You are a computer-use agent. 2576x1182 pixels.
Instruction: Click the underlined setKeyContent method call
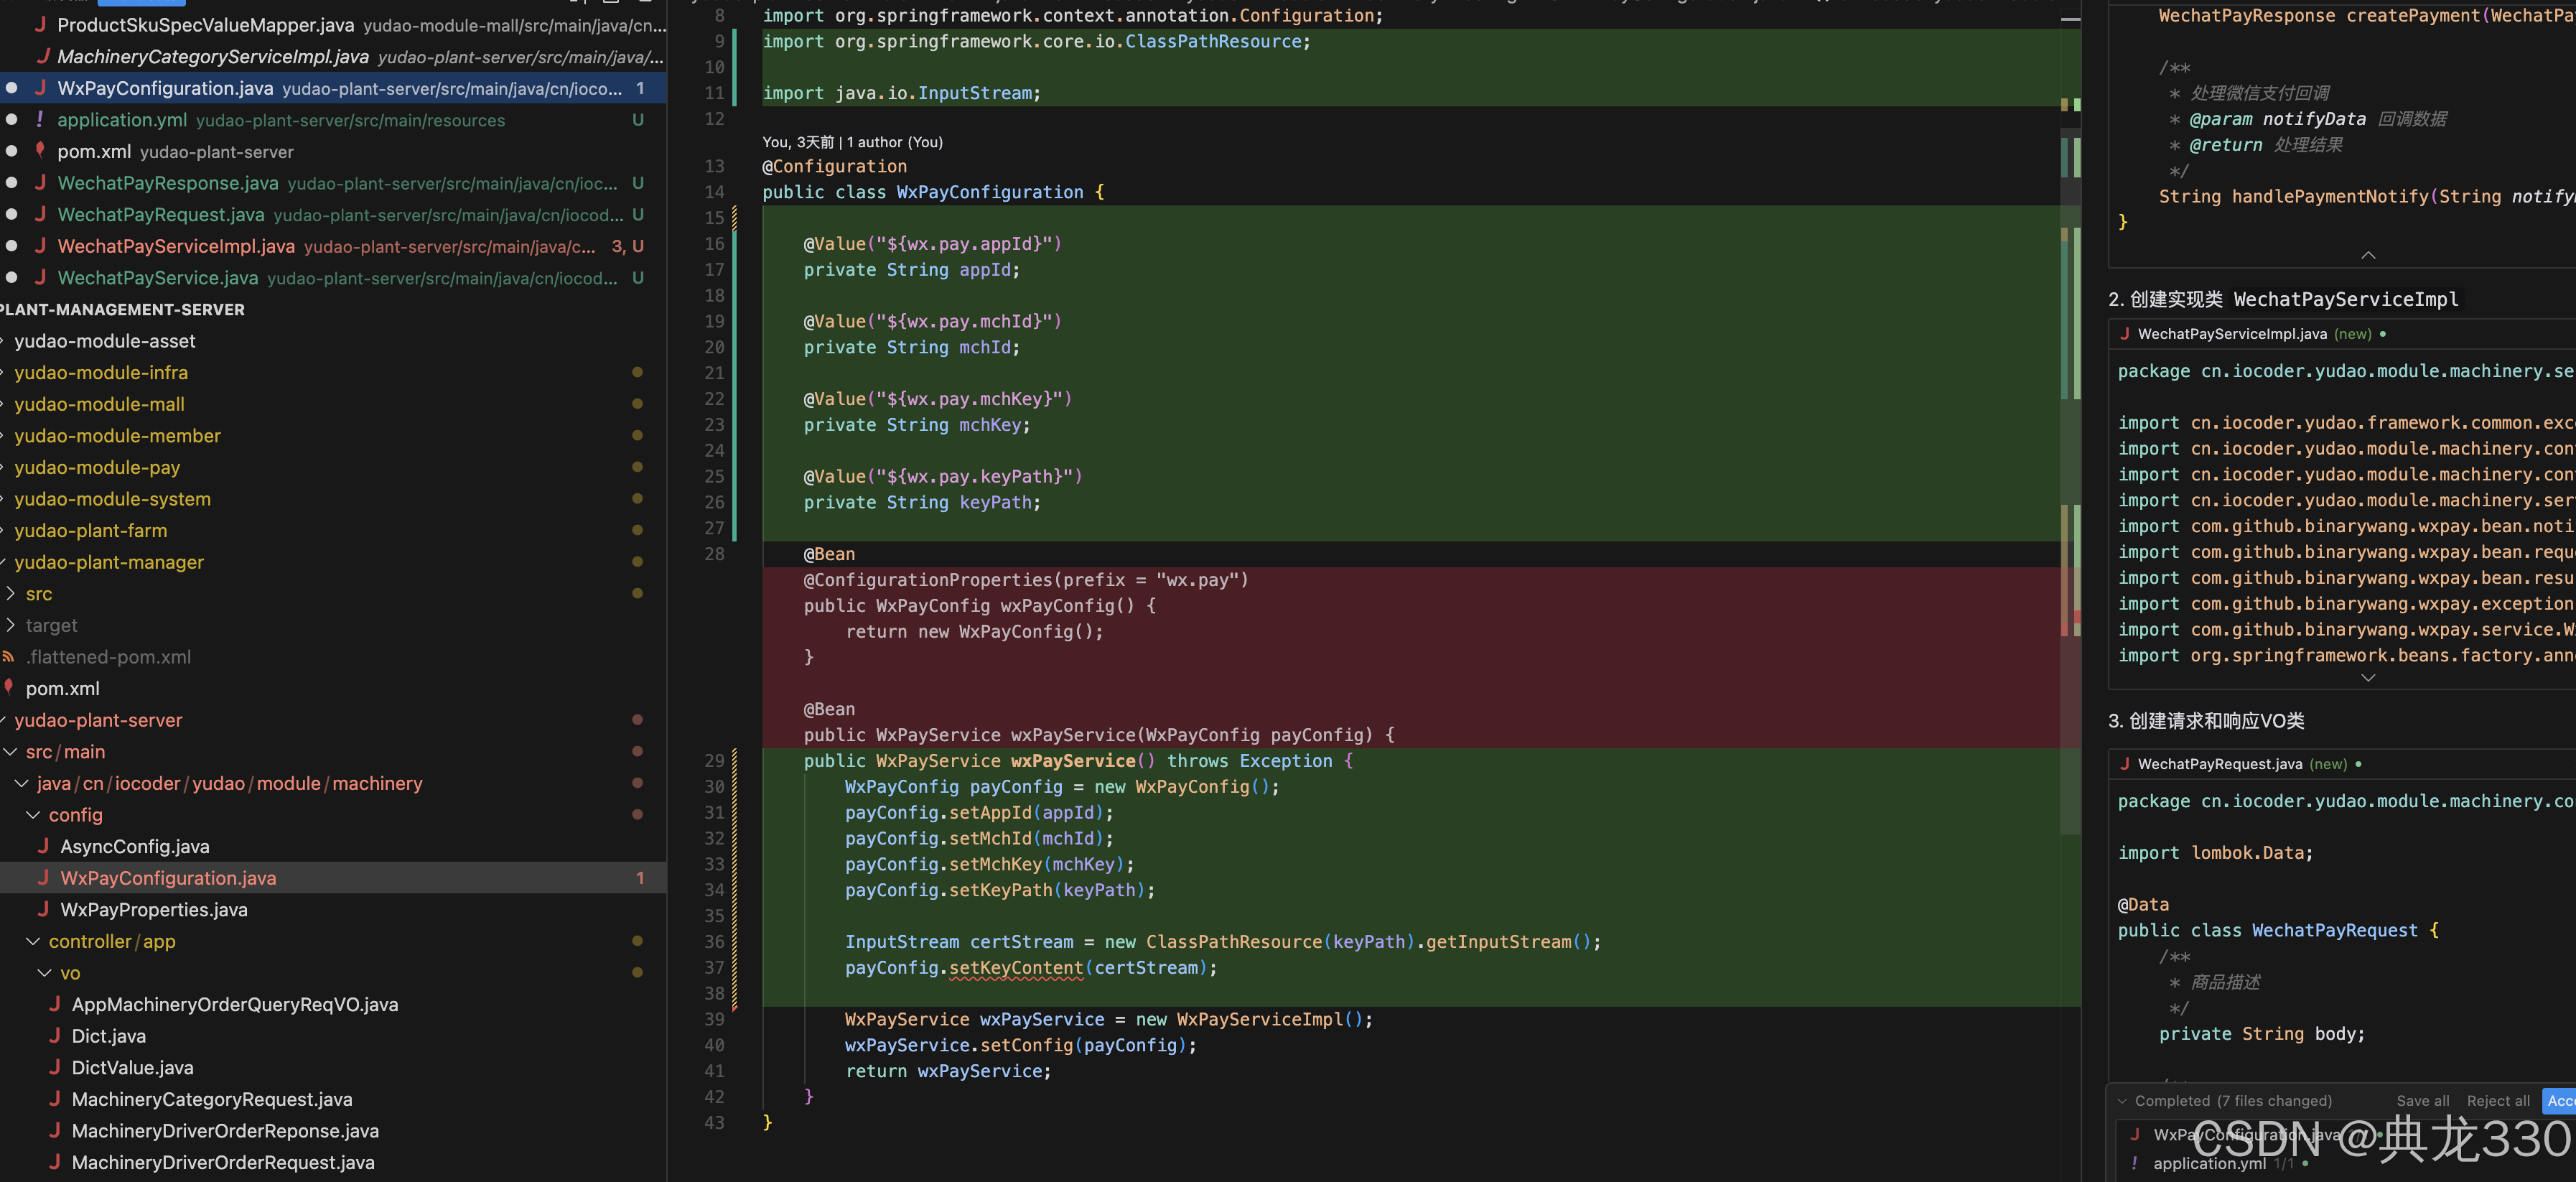[1015, 968]
